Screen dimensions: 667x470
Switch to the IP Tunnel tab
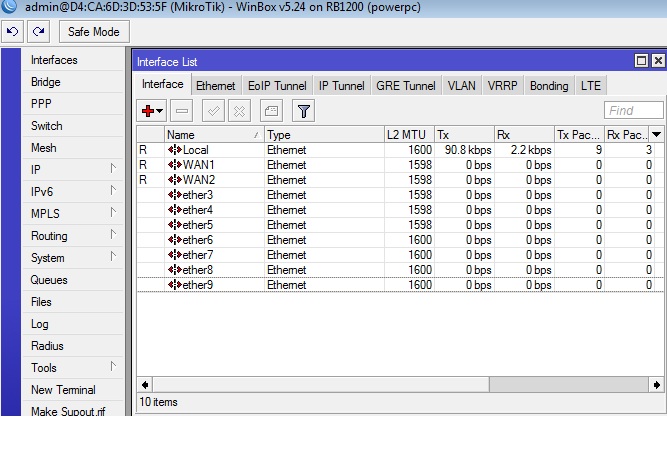342,86
